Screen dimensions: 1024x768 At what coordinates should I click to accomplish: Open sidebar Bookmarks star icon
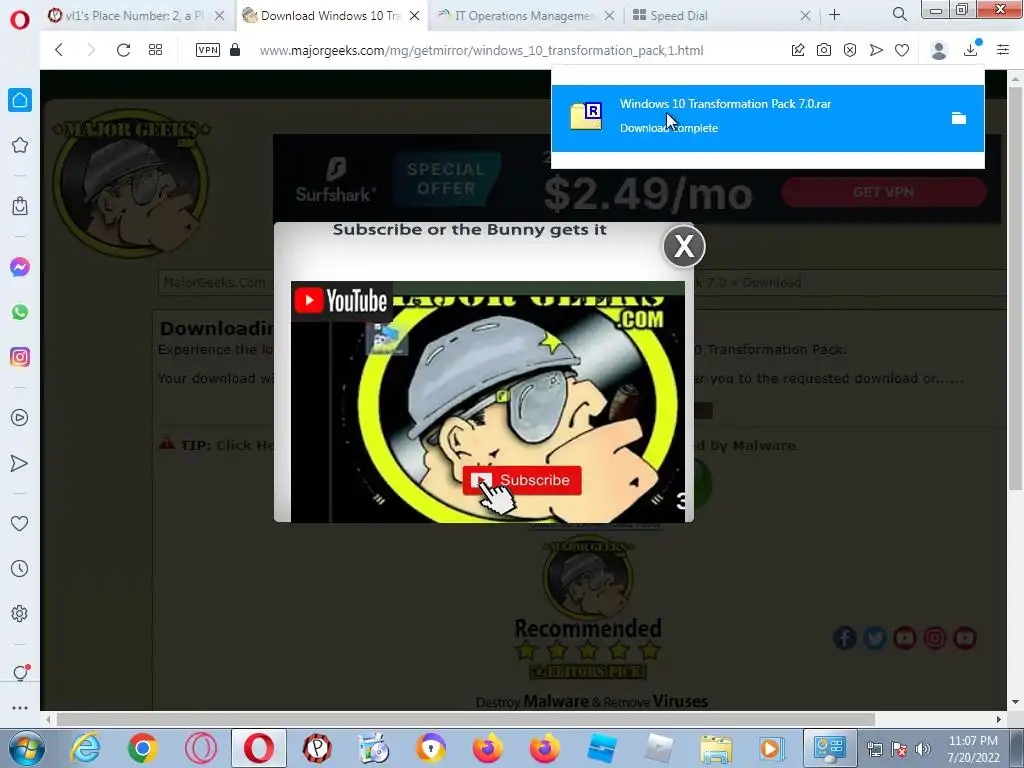click(x=20, y=145)
